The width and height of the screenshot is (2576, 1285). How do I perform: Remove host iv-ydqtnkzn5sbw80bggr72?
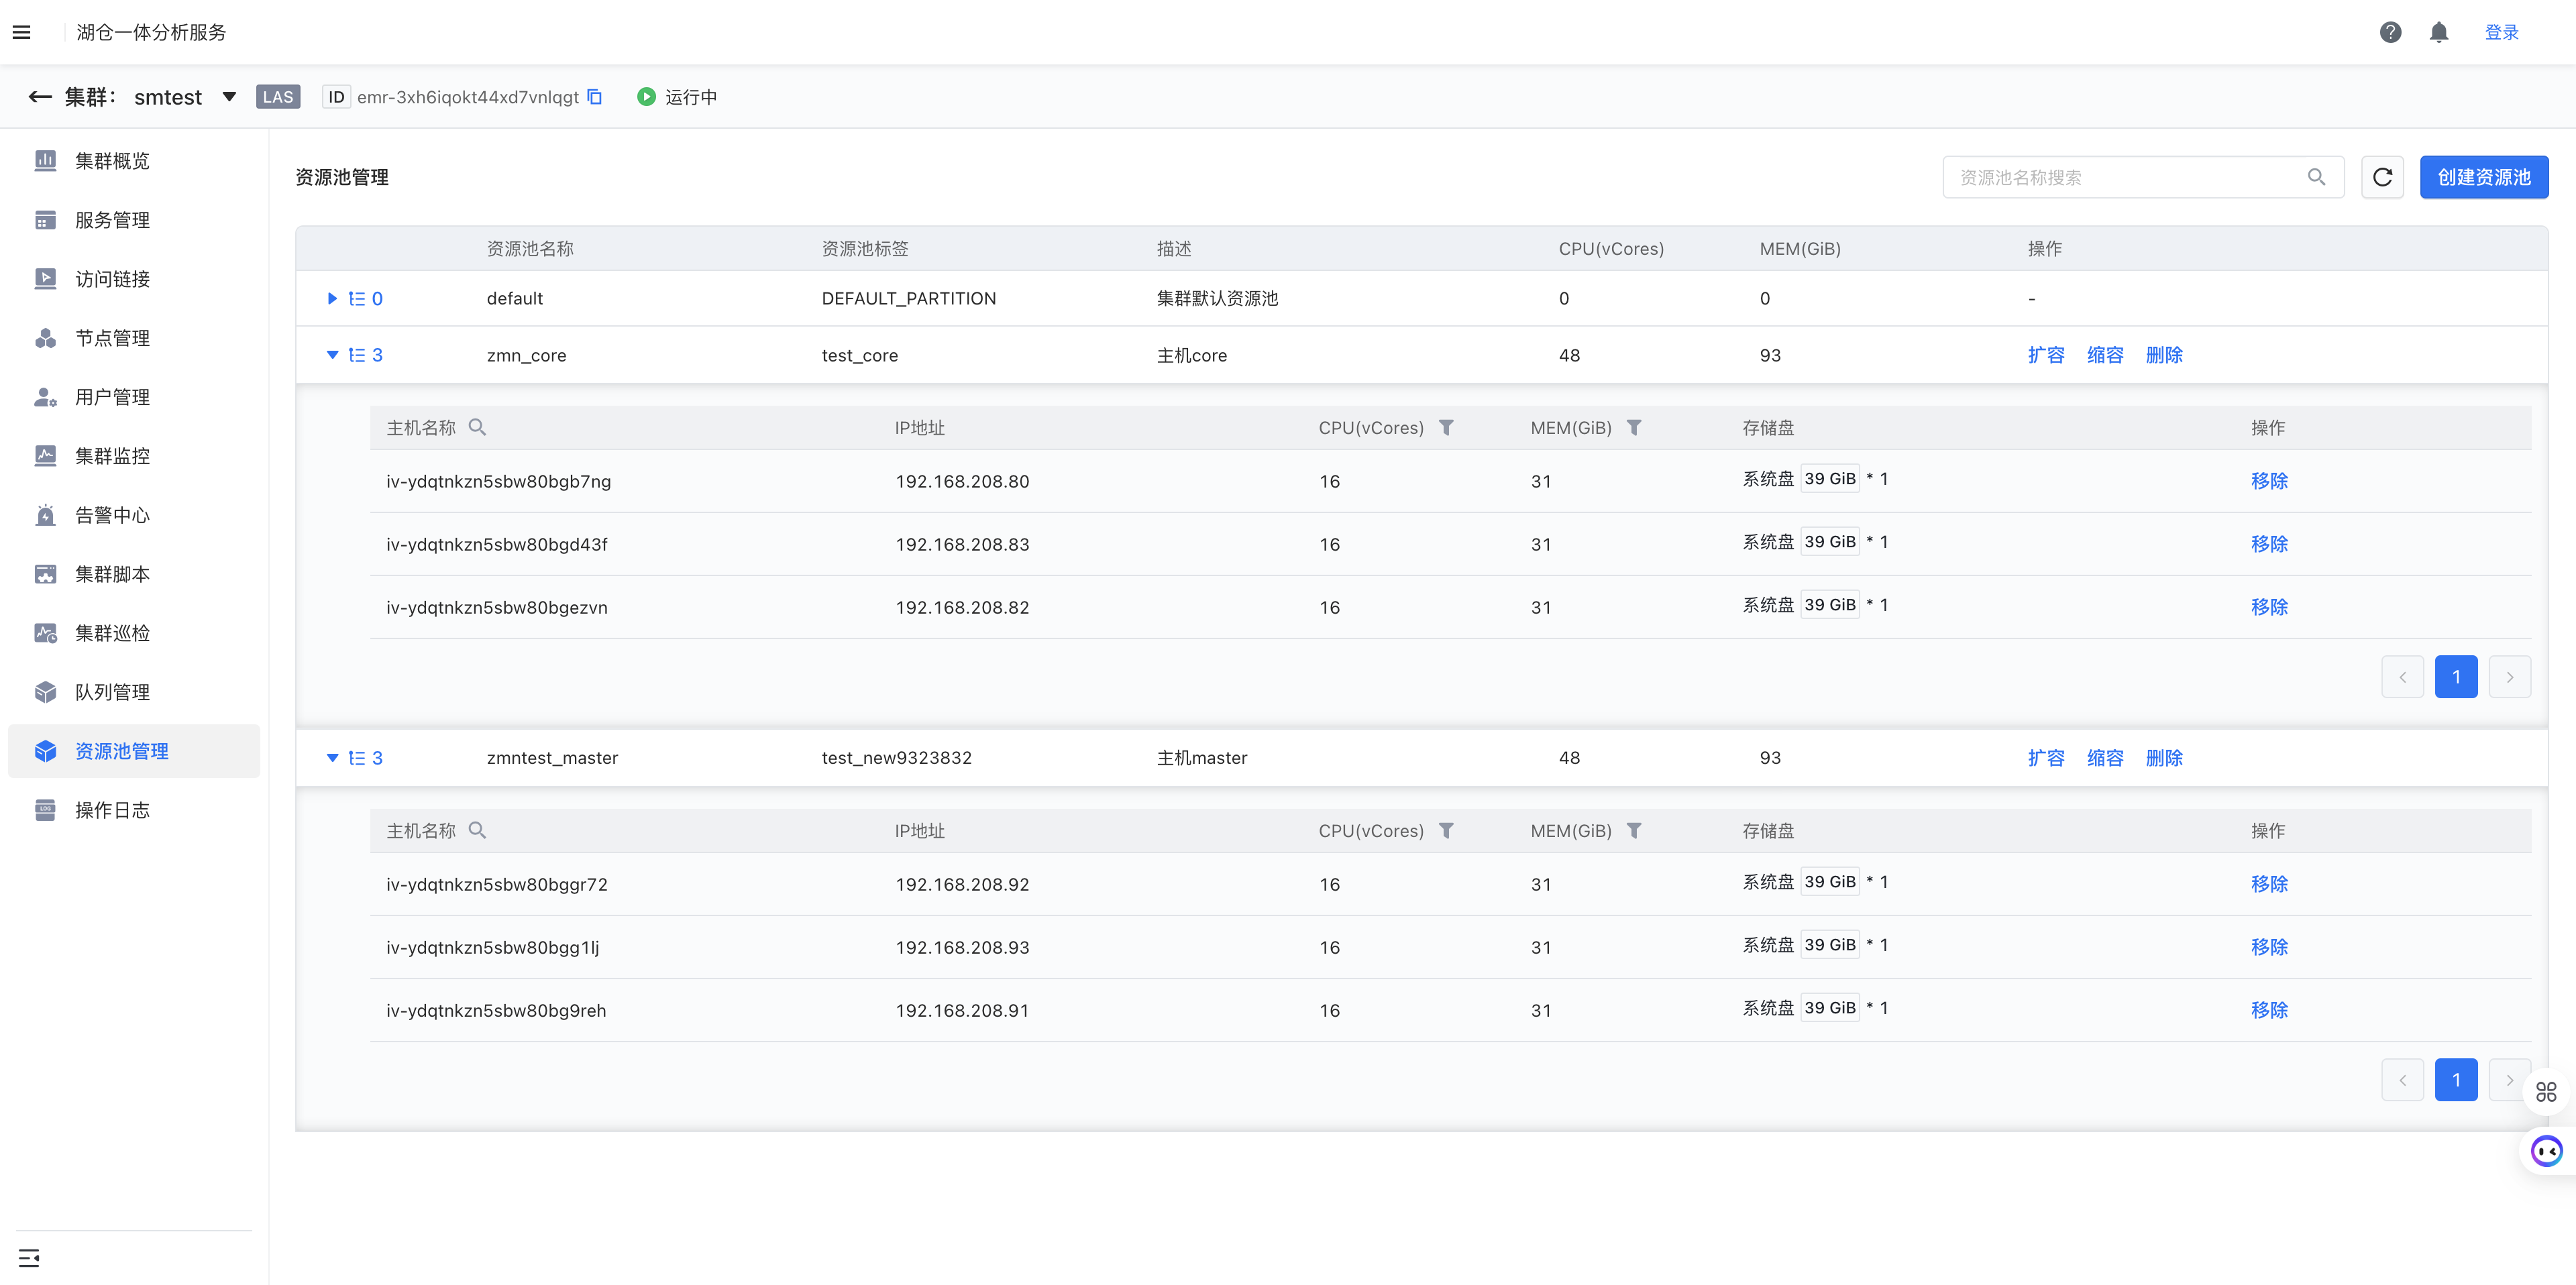coord(2269,884)
